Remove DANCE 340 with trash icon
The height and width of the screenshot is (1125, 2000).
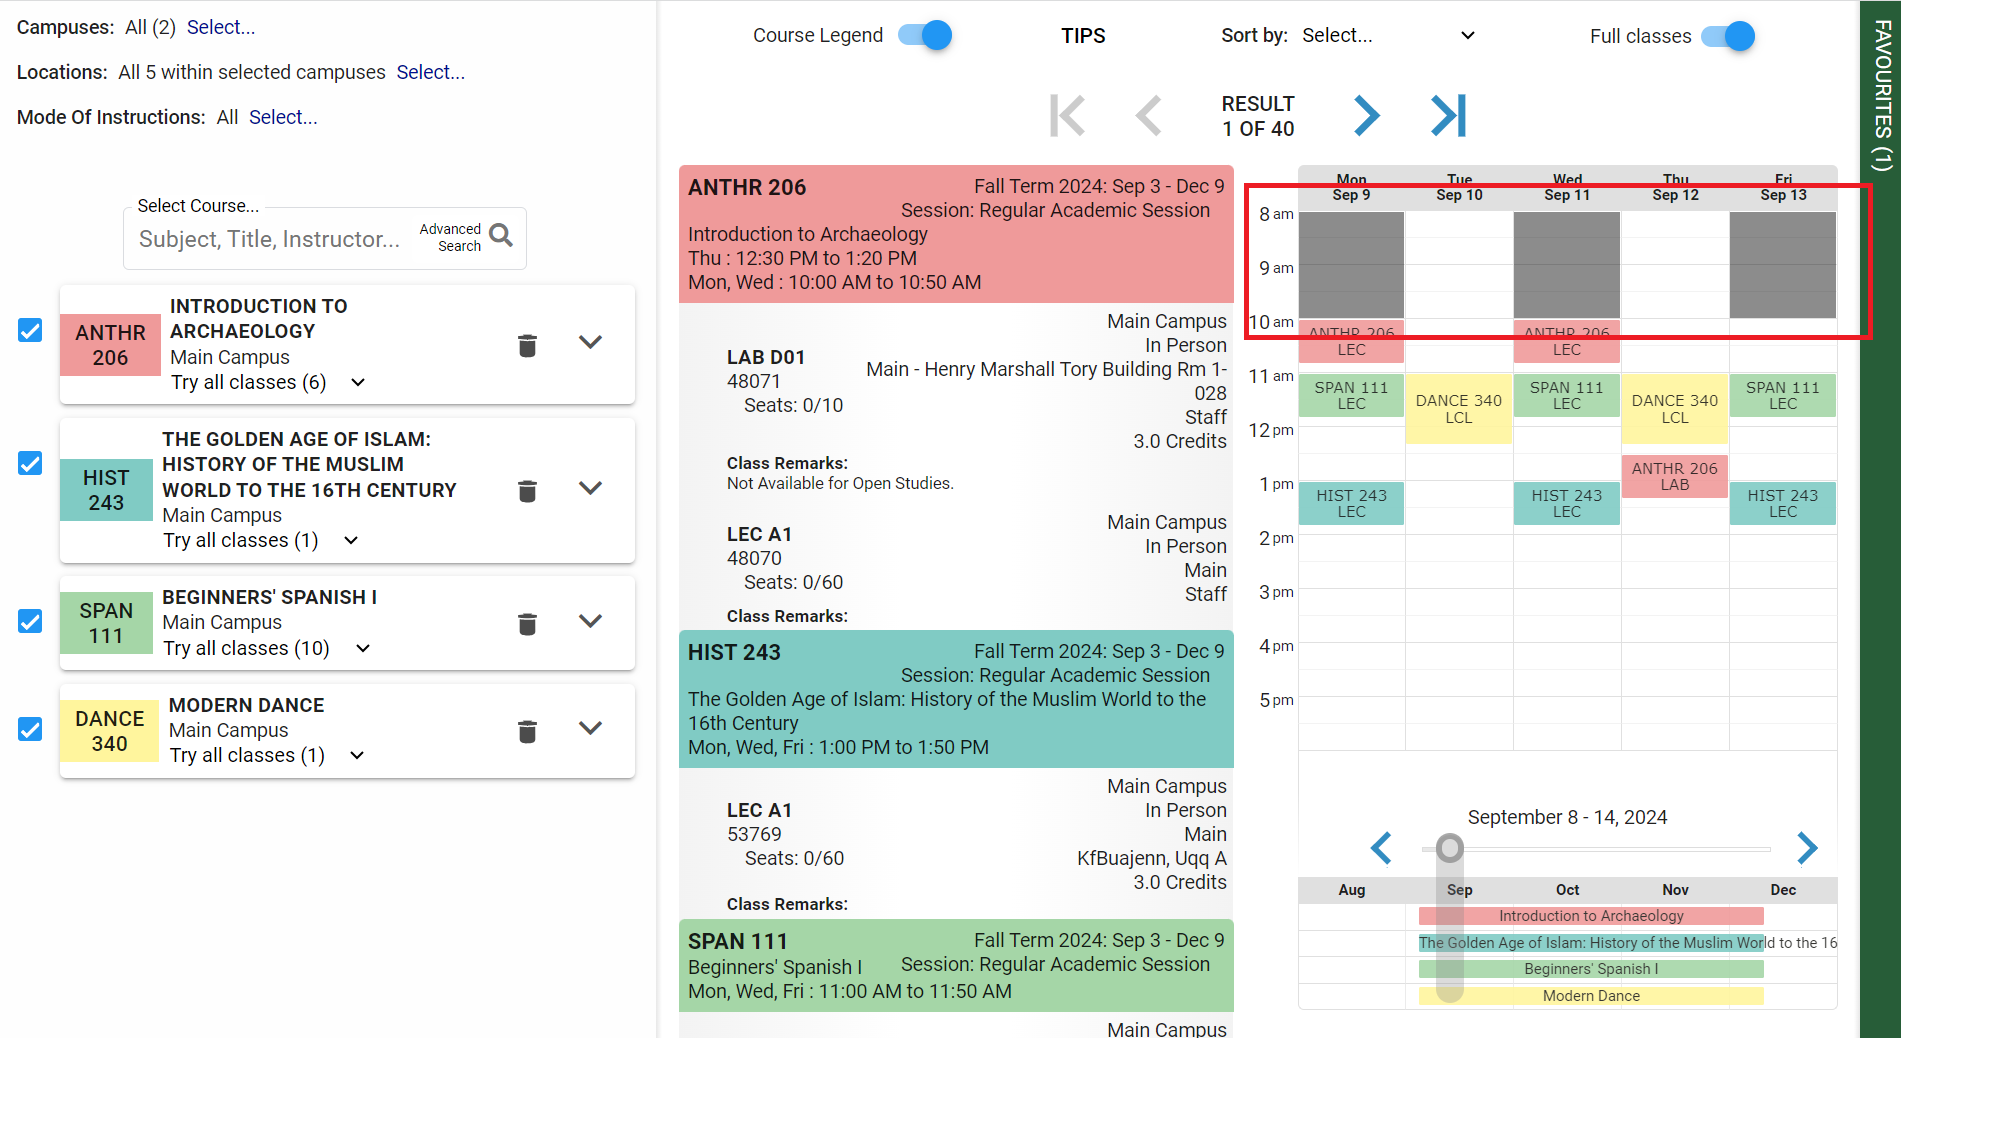coord(527,732)
